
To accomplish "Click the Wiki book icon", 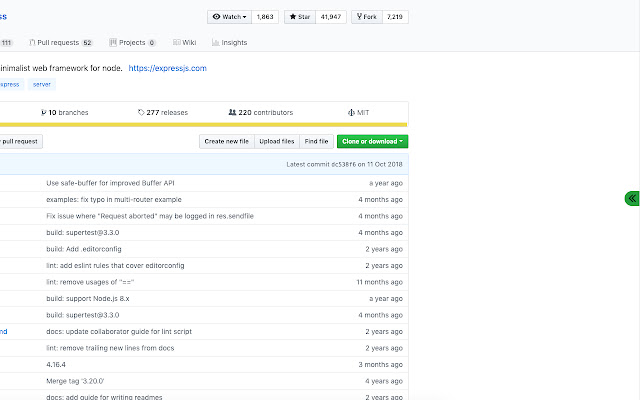I will pyautogui.click(x=176, y=42).
